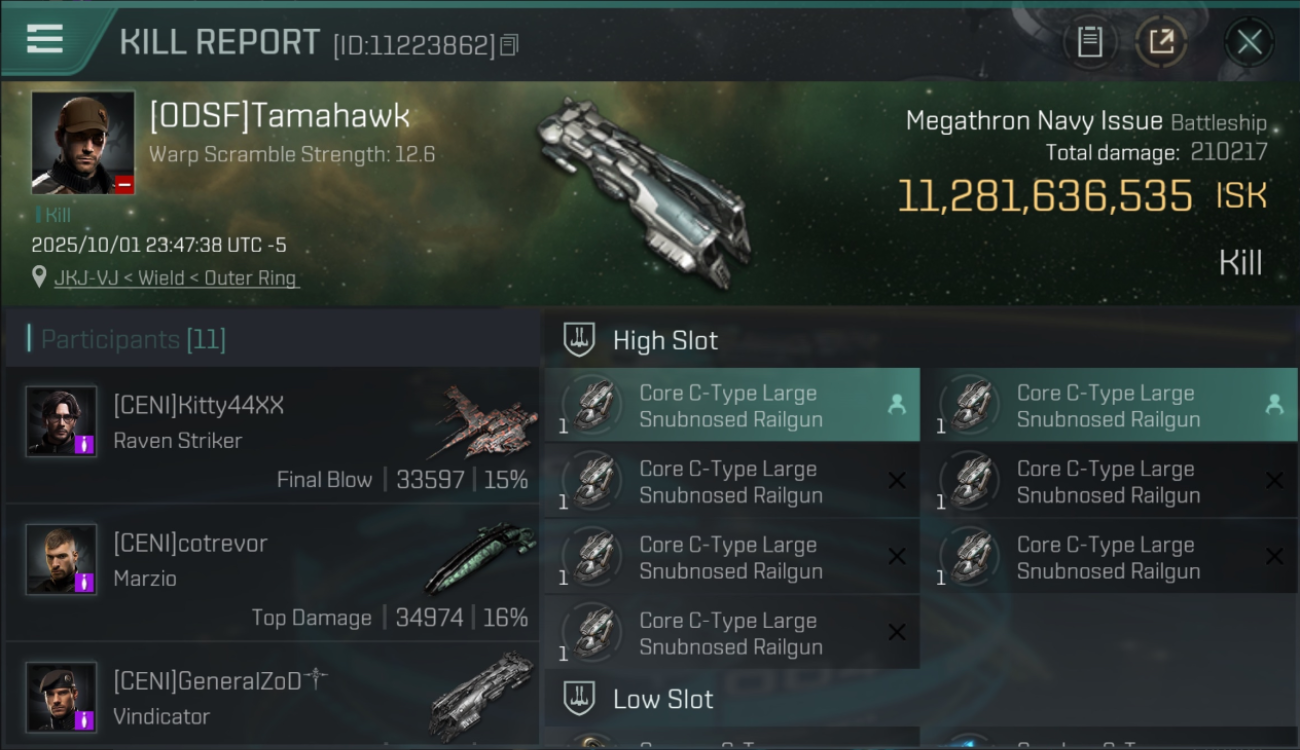This screenshot has width=1300, height=750.
Task: Copy the kill report ID
Action: pyautogui.click(x=509, y=45)
